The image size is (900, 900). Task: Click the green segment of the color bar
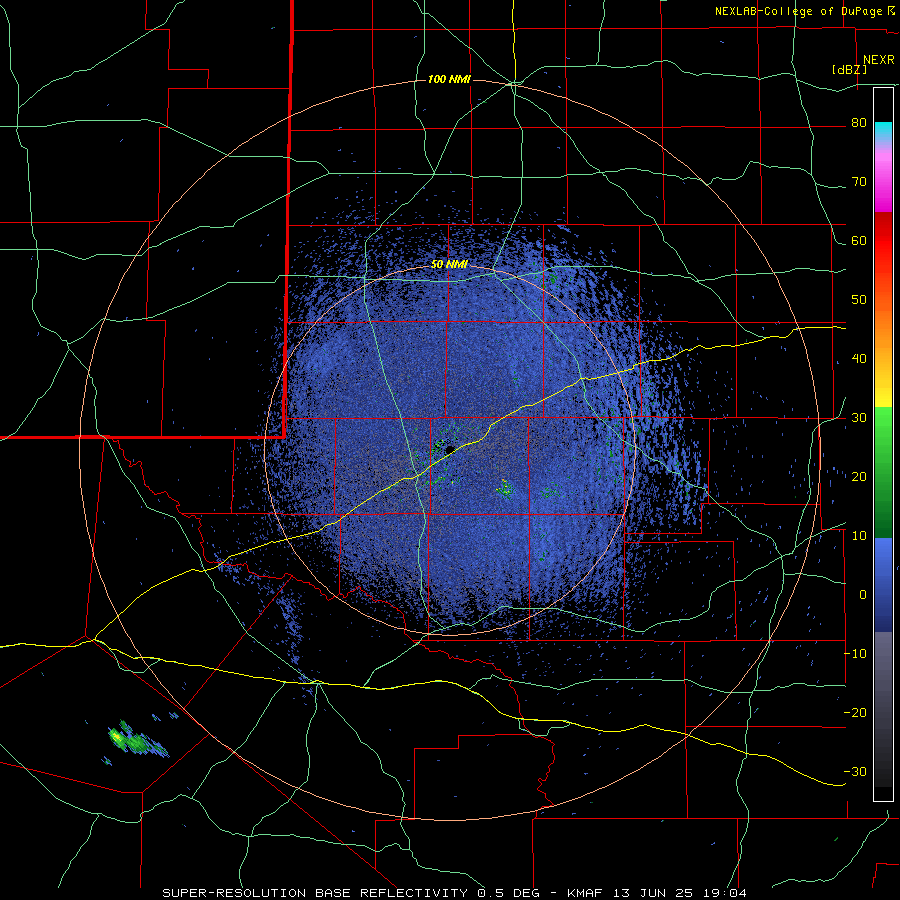[883, 472]
